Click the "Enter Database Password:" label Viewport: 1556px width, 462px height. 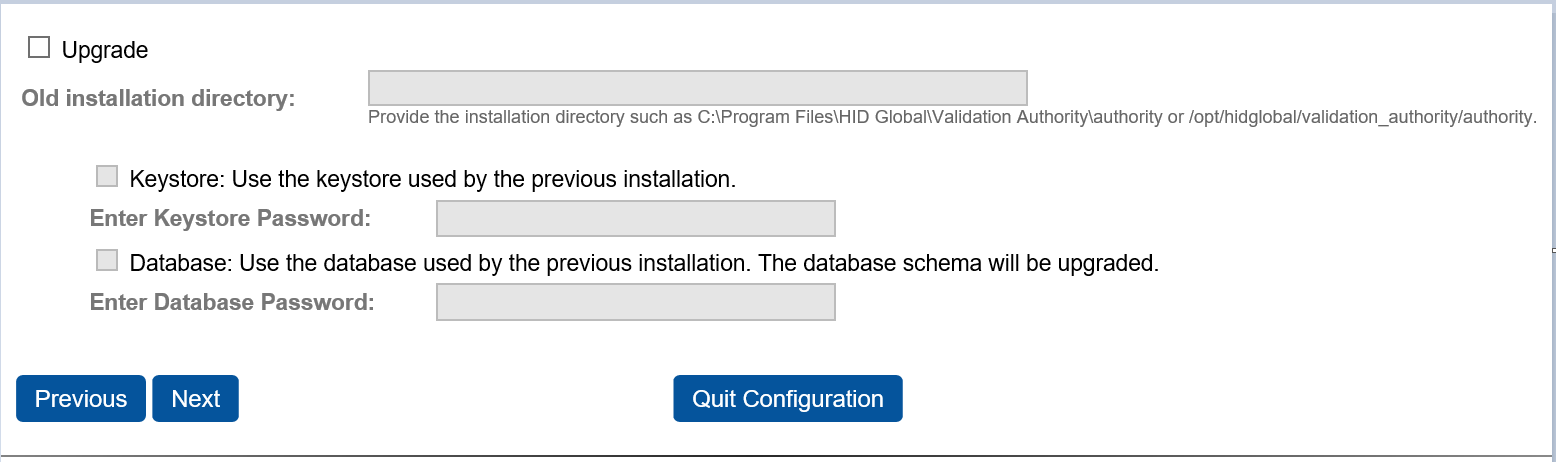click(x=232, y=302)
